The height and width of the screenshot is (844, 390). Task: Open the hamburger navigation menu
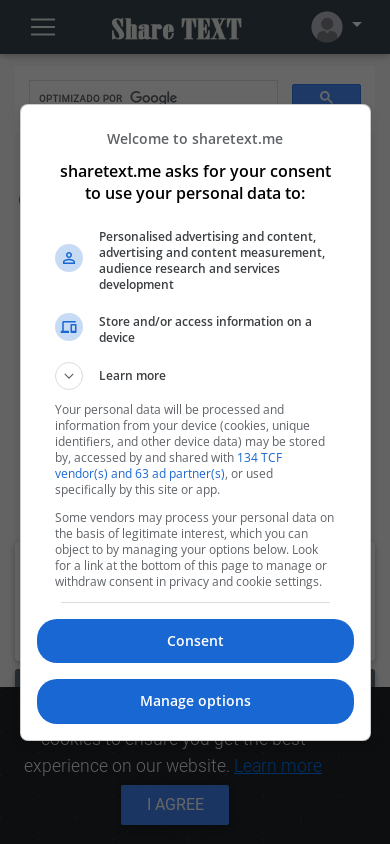point(43,27)
